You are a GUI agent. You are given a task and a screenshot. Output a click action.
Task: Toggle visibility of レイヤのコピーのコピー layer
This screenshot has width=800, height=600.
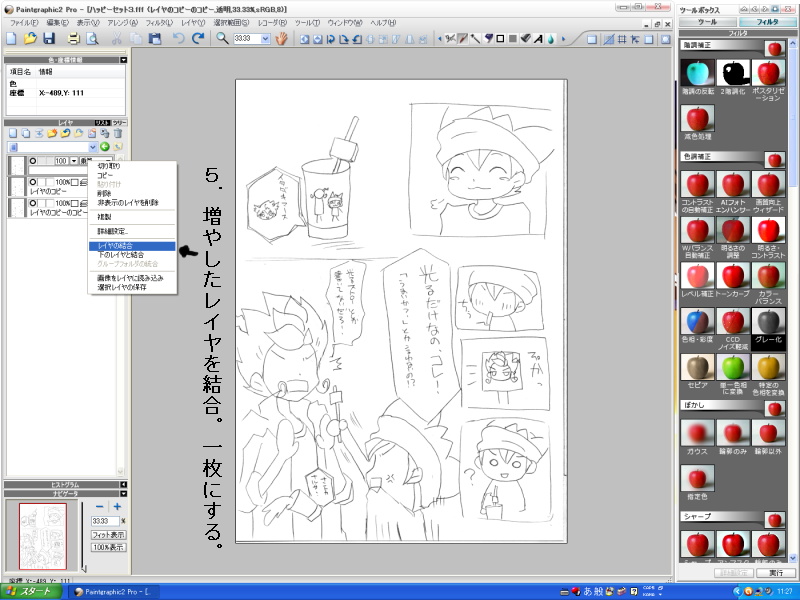[33, 203]
